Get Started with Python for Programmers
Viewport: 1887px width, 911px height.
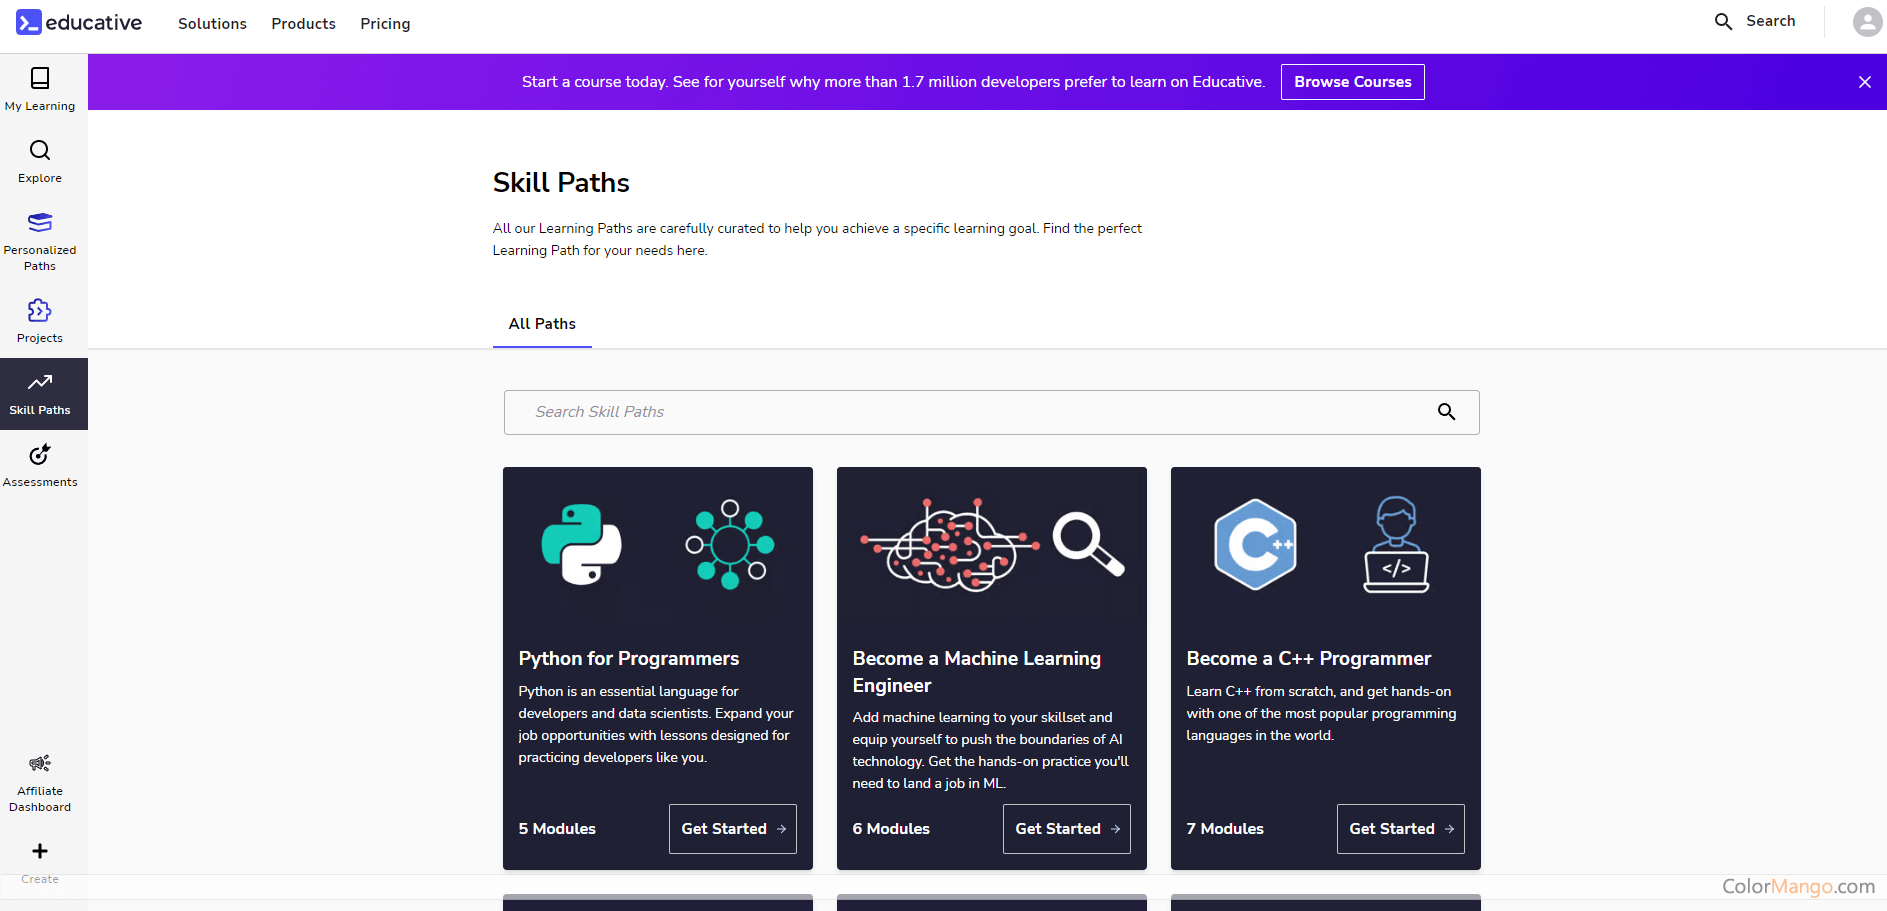[732, 829]
